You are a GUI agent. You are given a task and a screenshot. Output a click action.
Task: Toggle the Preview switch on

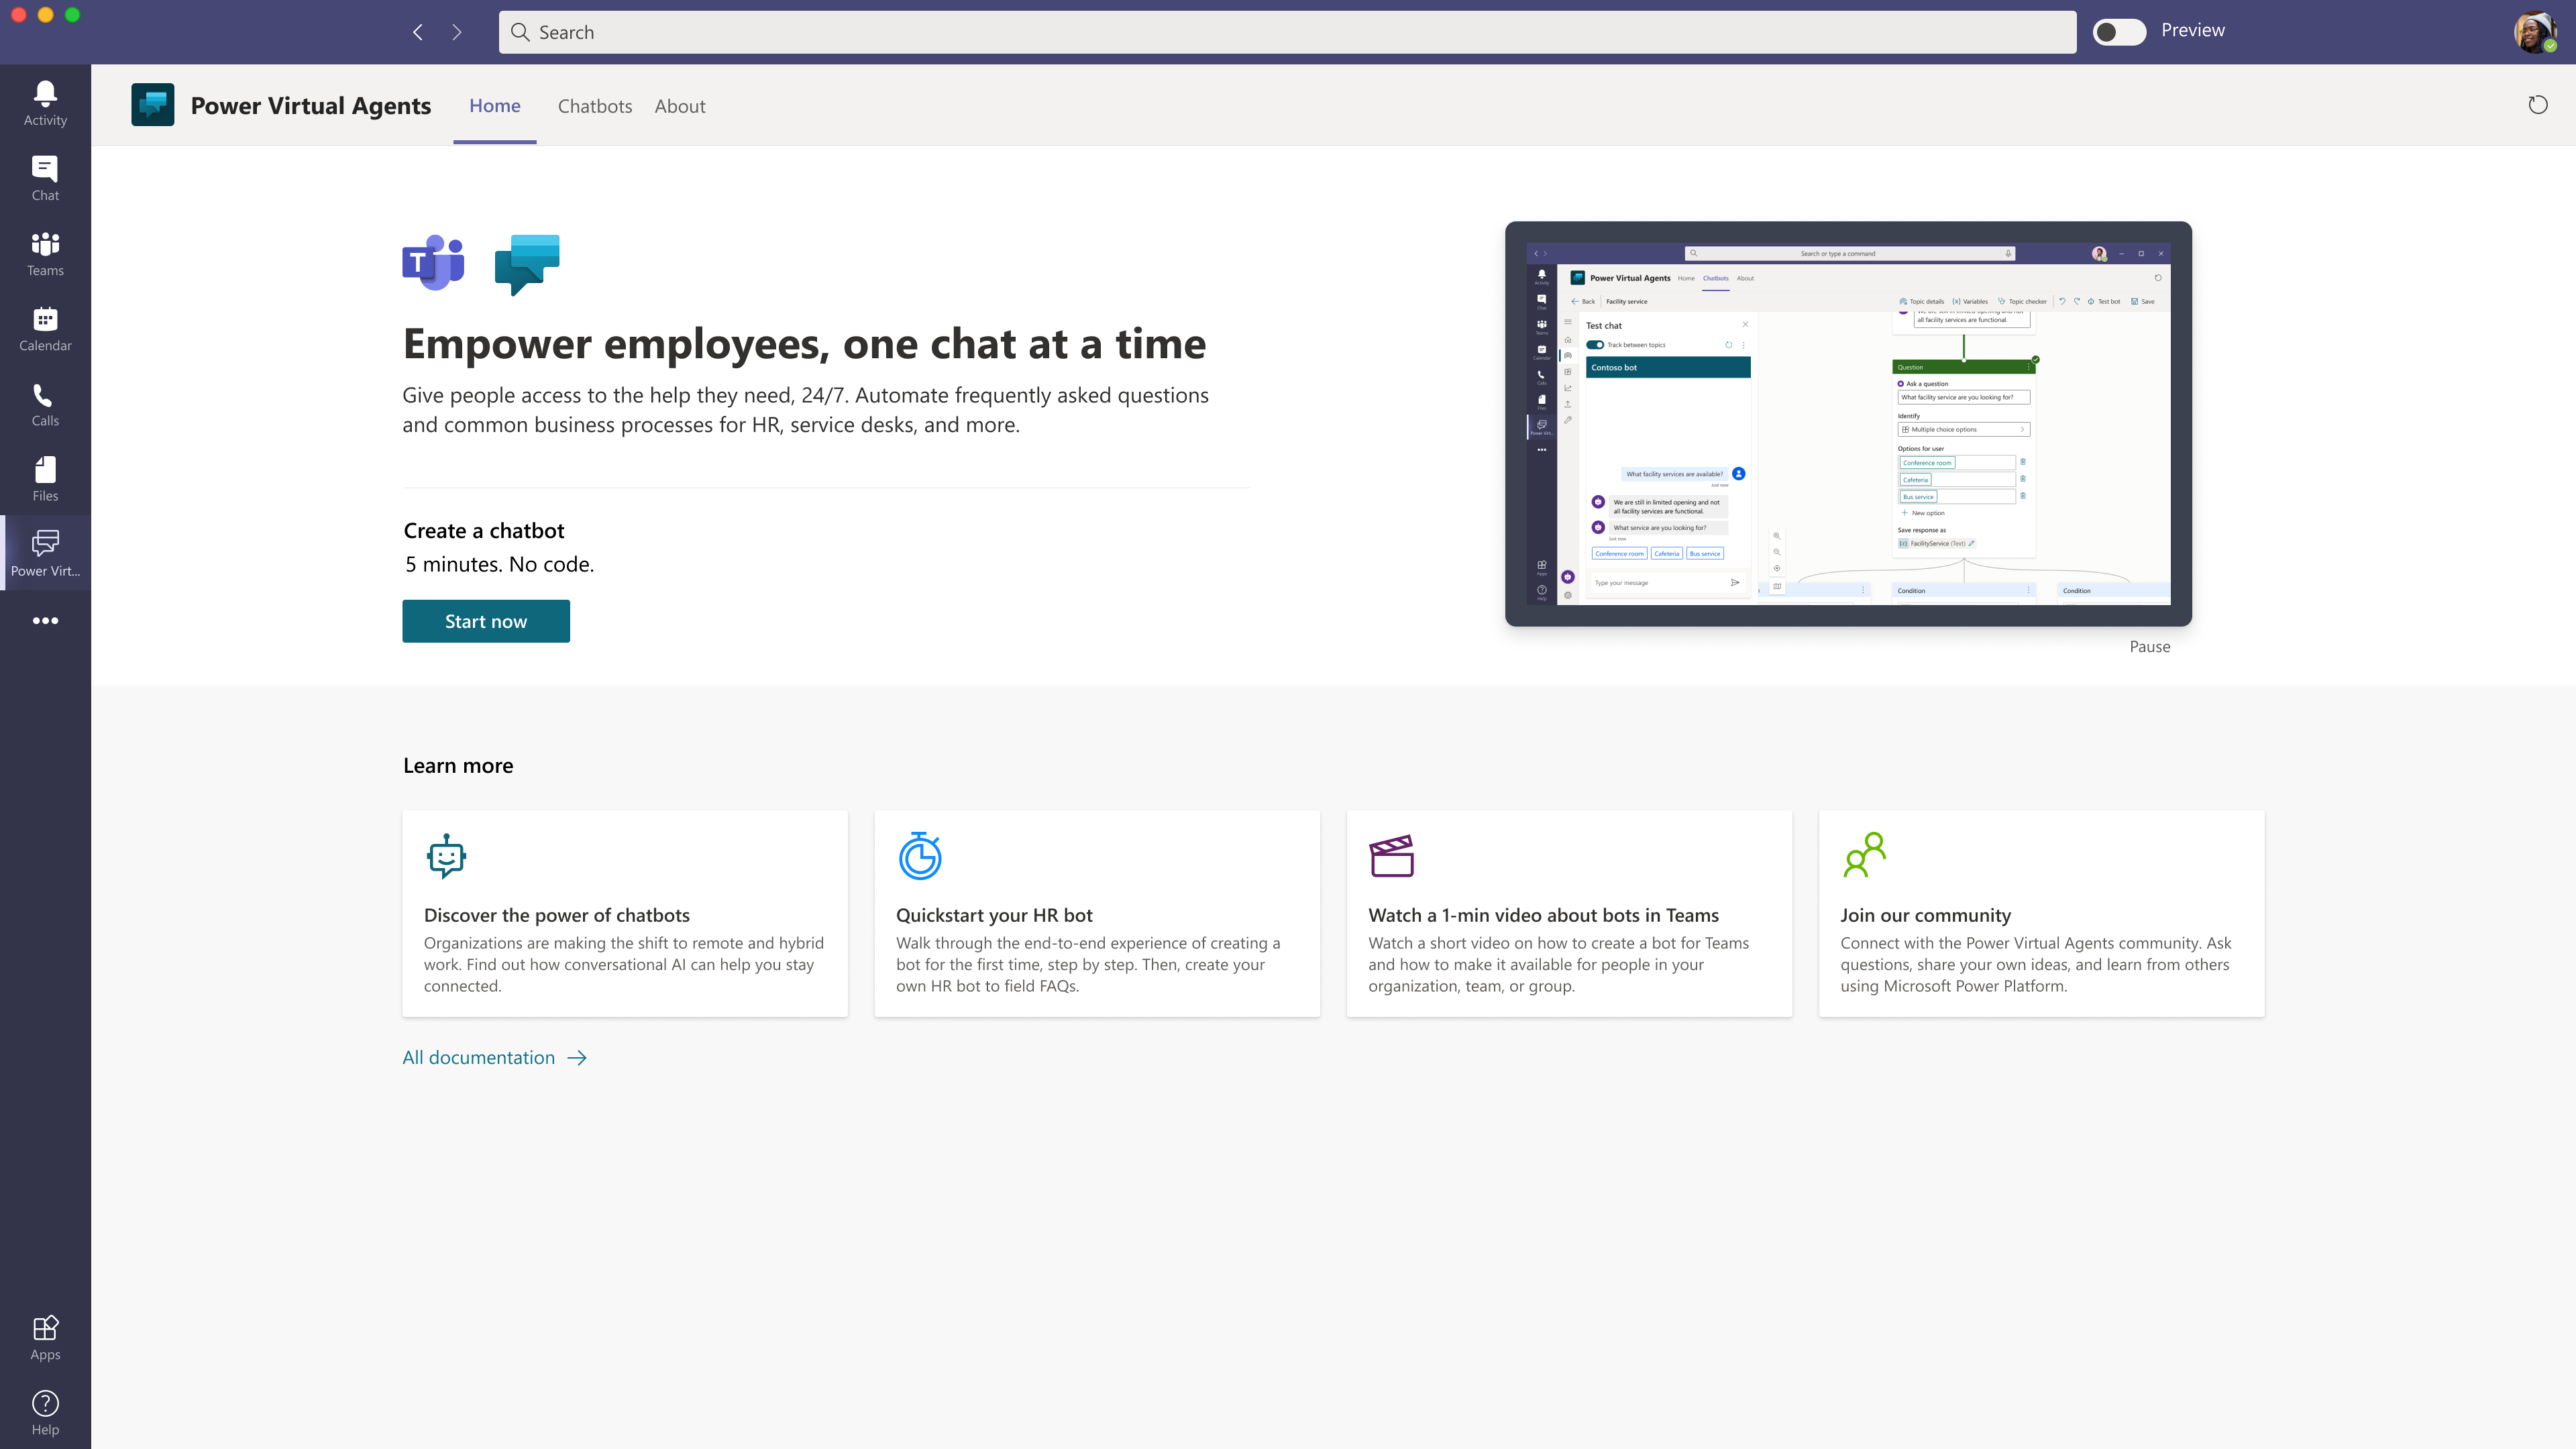pos(2118,32)
